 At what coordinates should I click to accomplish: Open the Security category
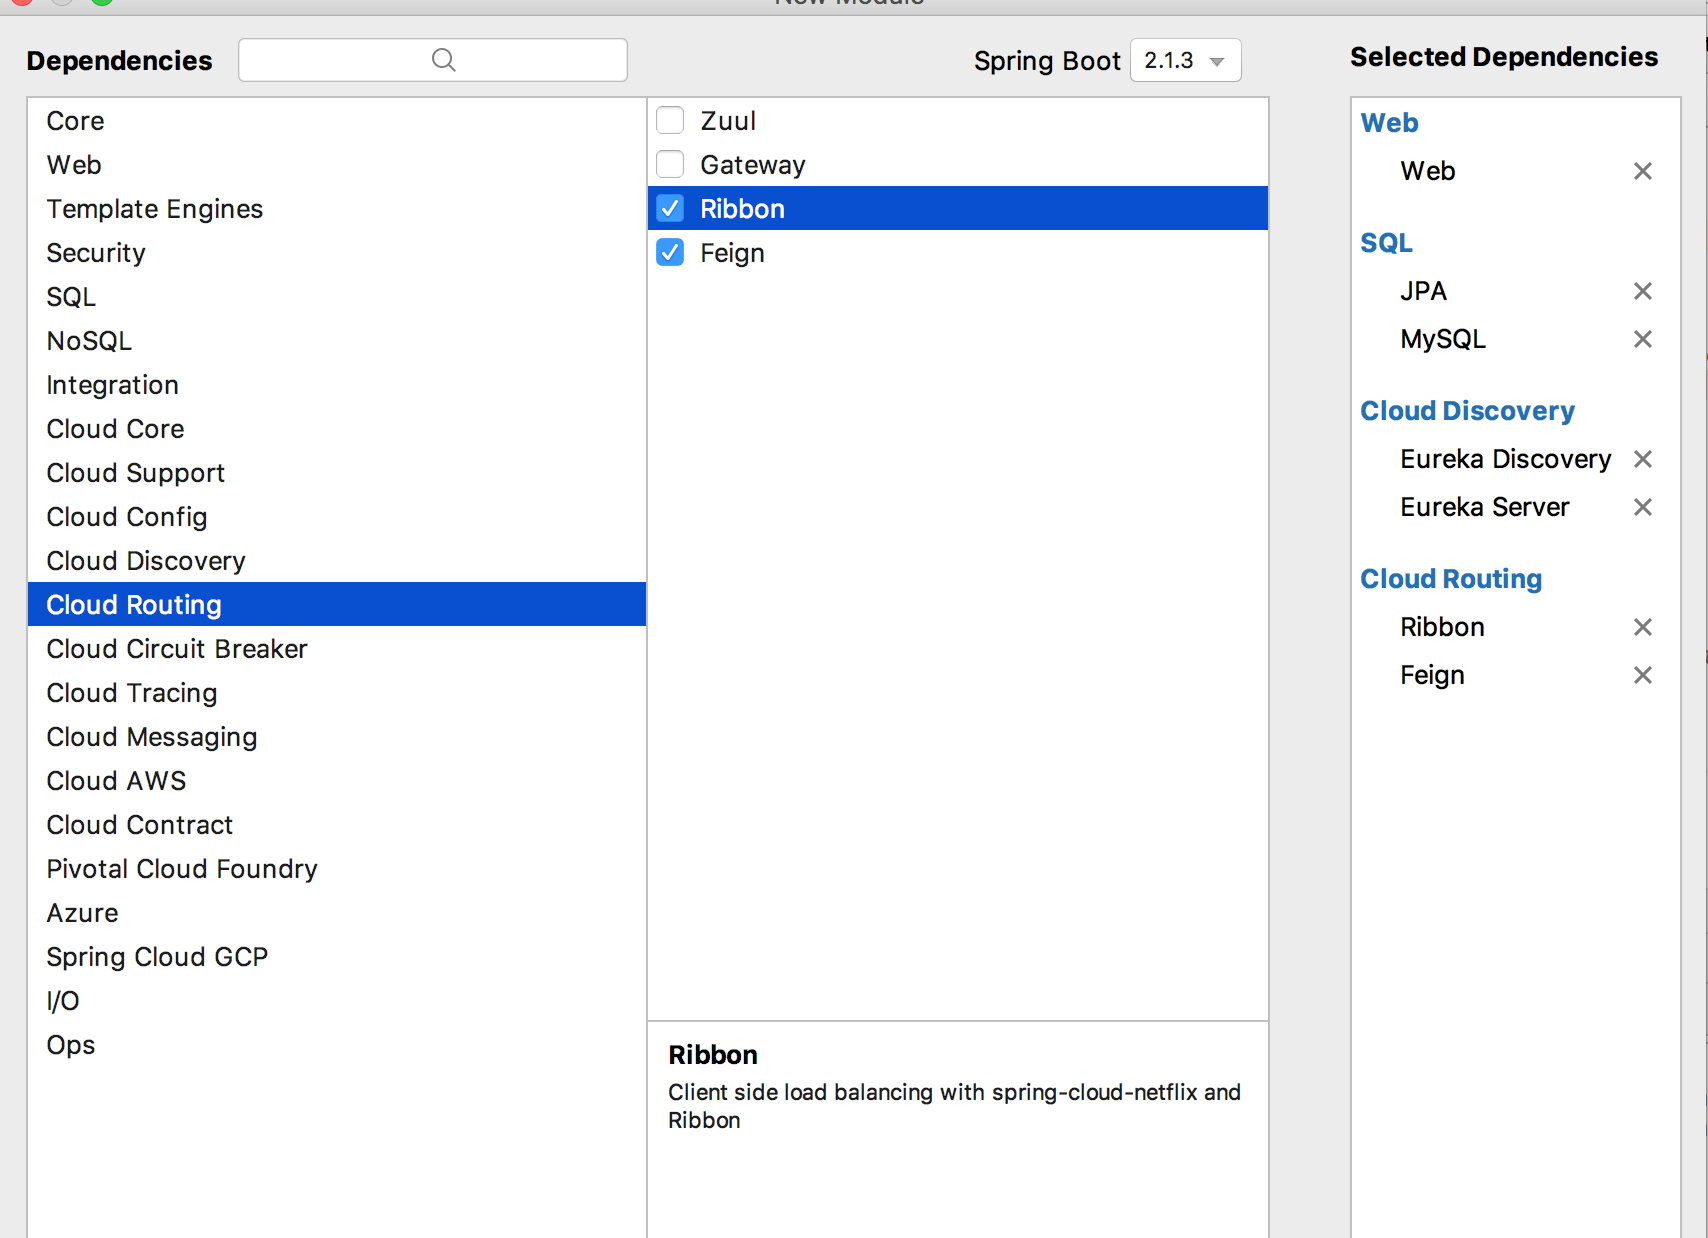coord(337,252)
